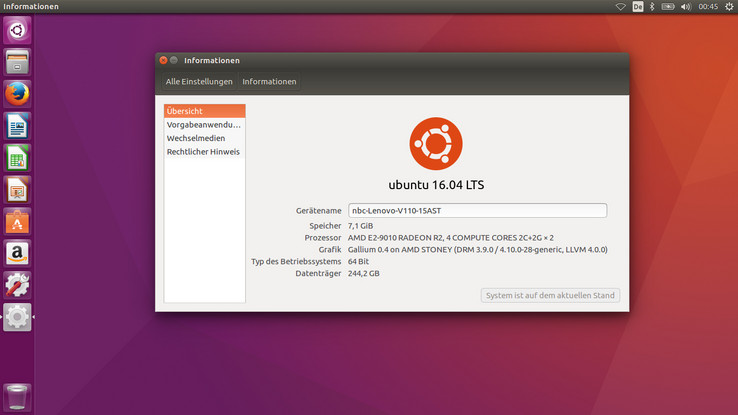738x415 pixels.
Task: Click the 7,1 GiB Speicher value
Action: [361, 226]
